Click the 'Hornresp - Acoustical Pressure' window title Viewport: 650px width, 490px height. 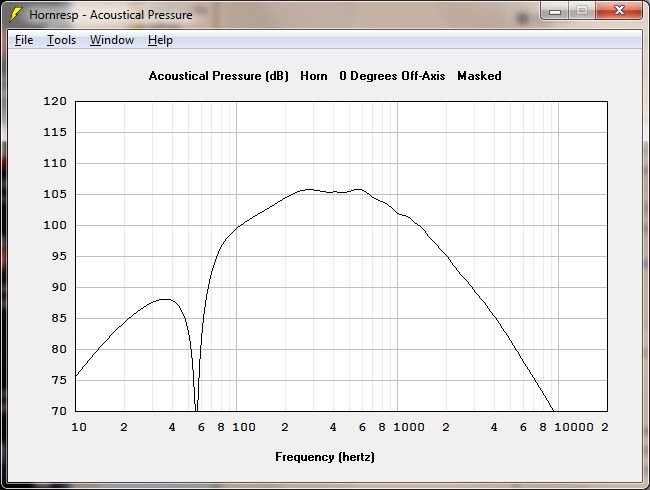(111, 15)
